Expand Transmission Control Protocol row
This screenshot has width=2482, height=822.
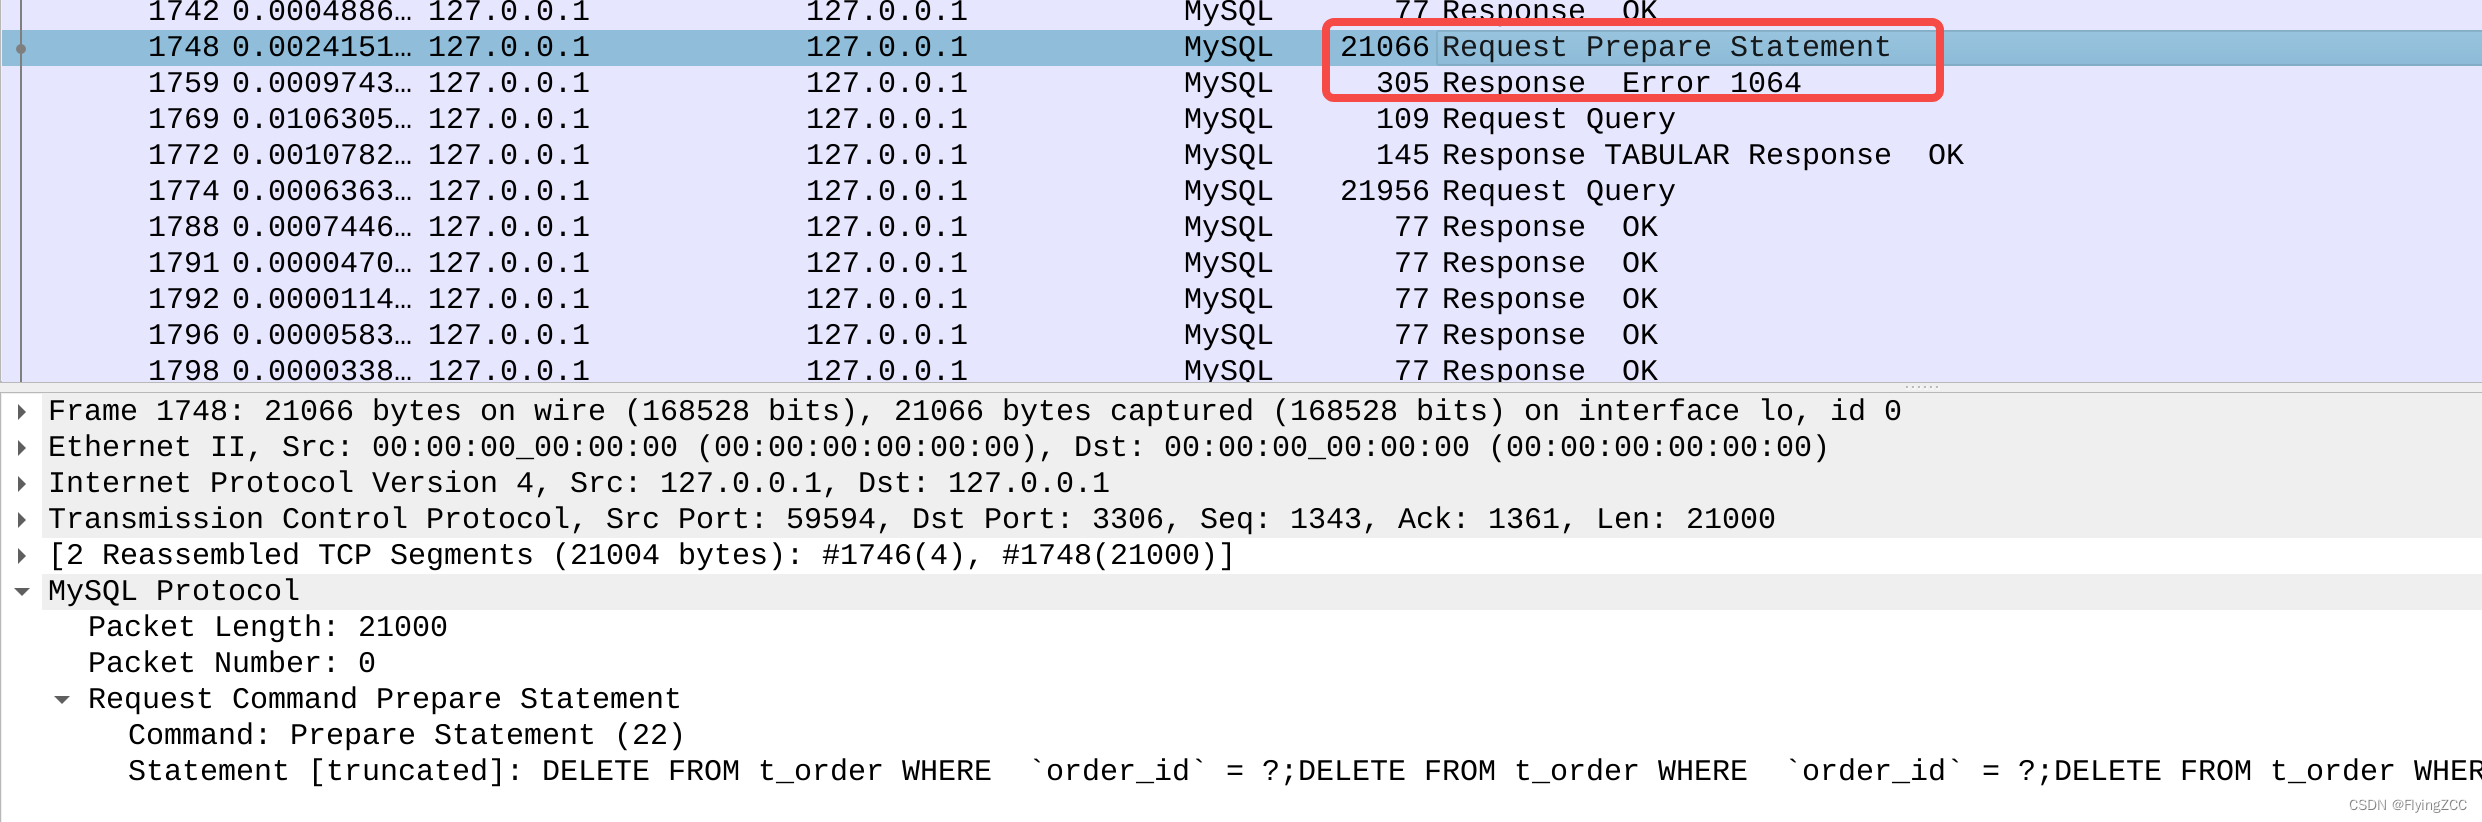pyautogui.click(x=22, y=519)
